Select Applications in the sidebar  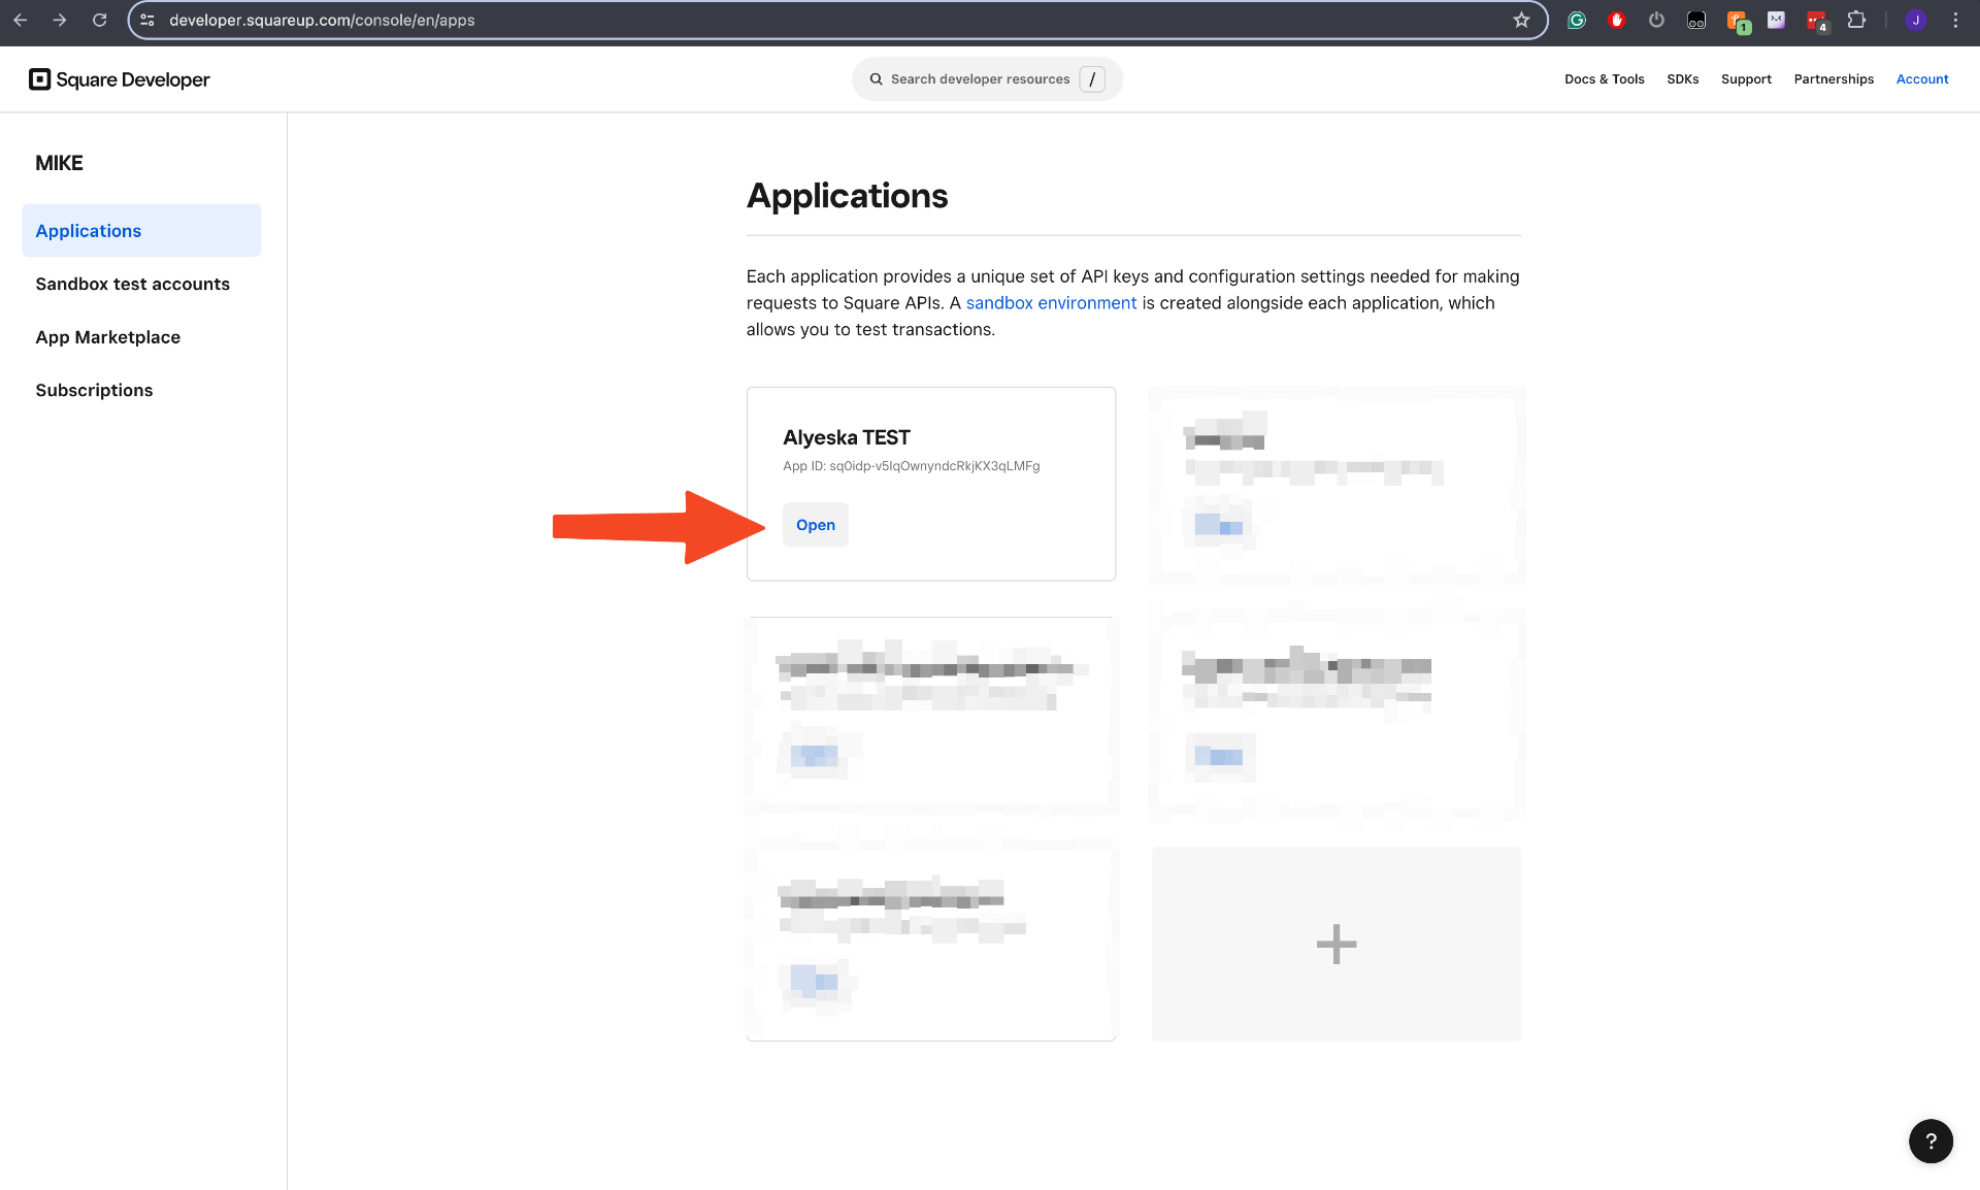141,230
